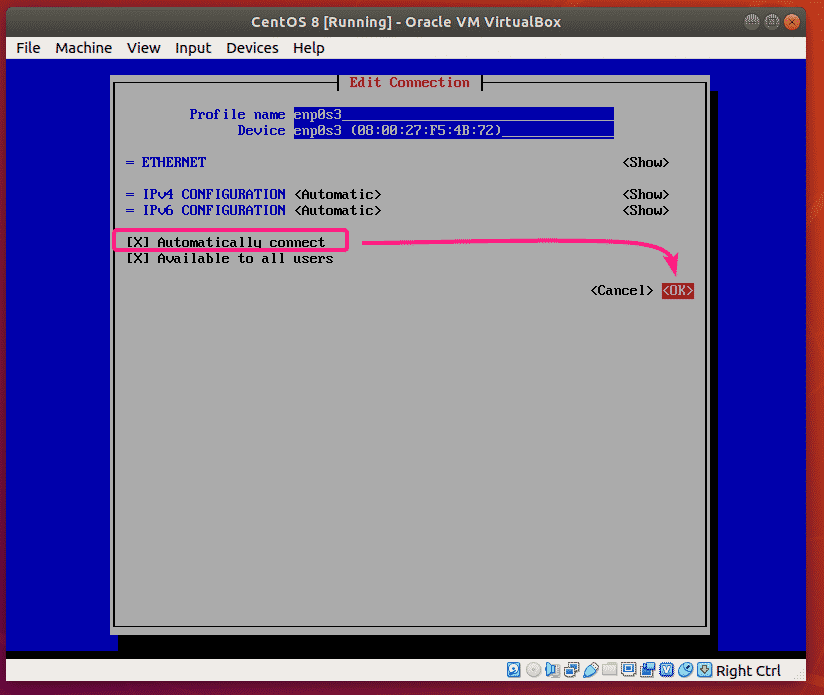Click the audio status icon

(x=553, y=670)
